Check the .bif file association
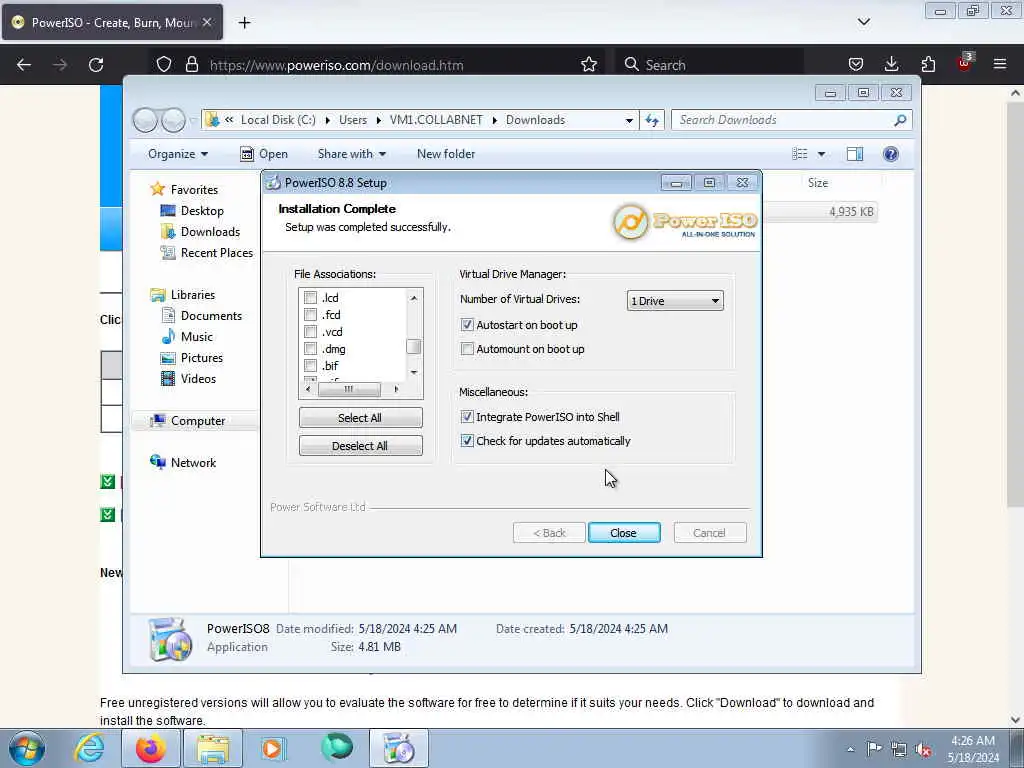This screenshot has width=1024, height=768. (x=311, y=366)
